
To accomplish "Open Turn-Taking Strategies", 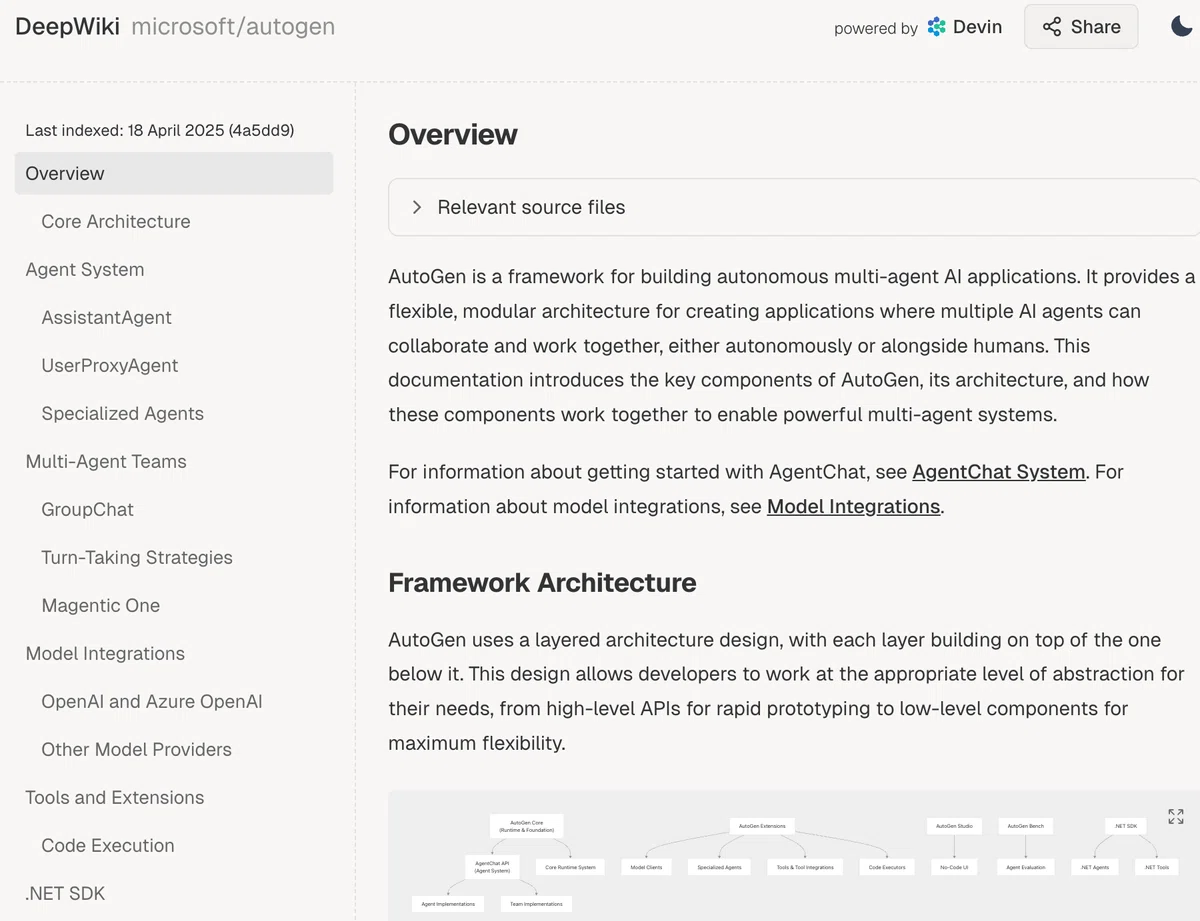I will click(x=137, y=557).
